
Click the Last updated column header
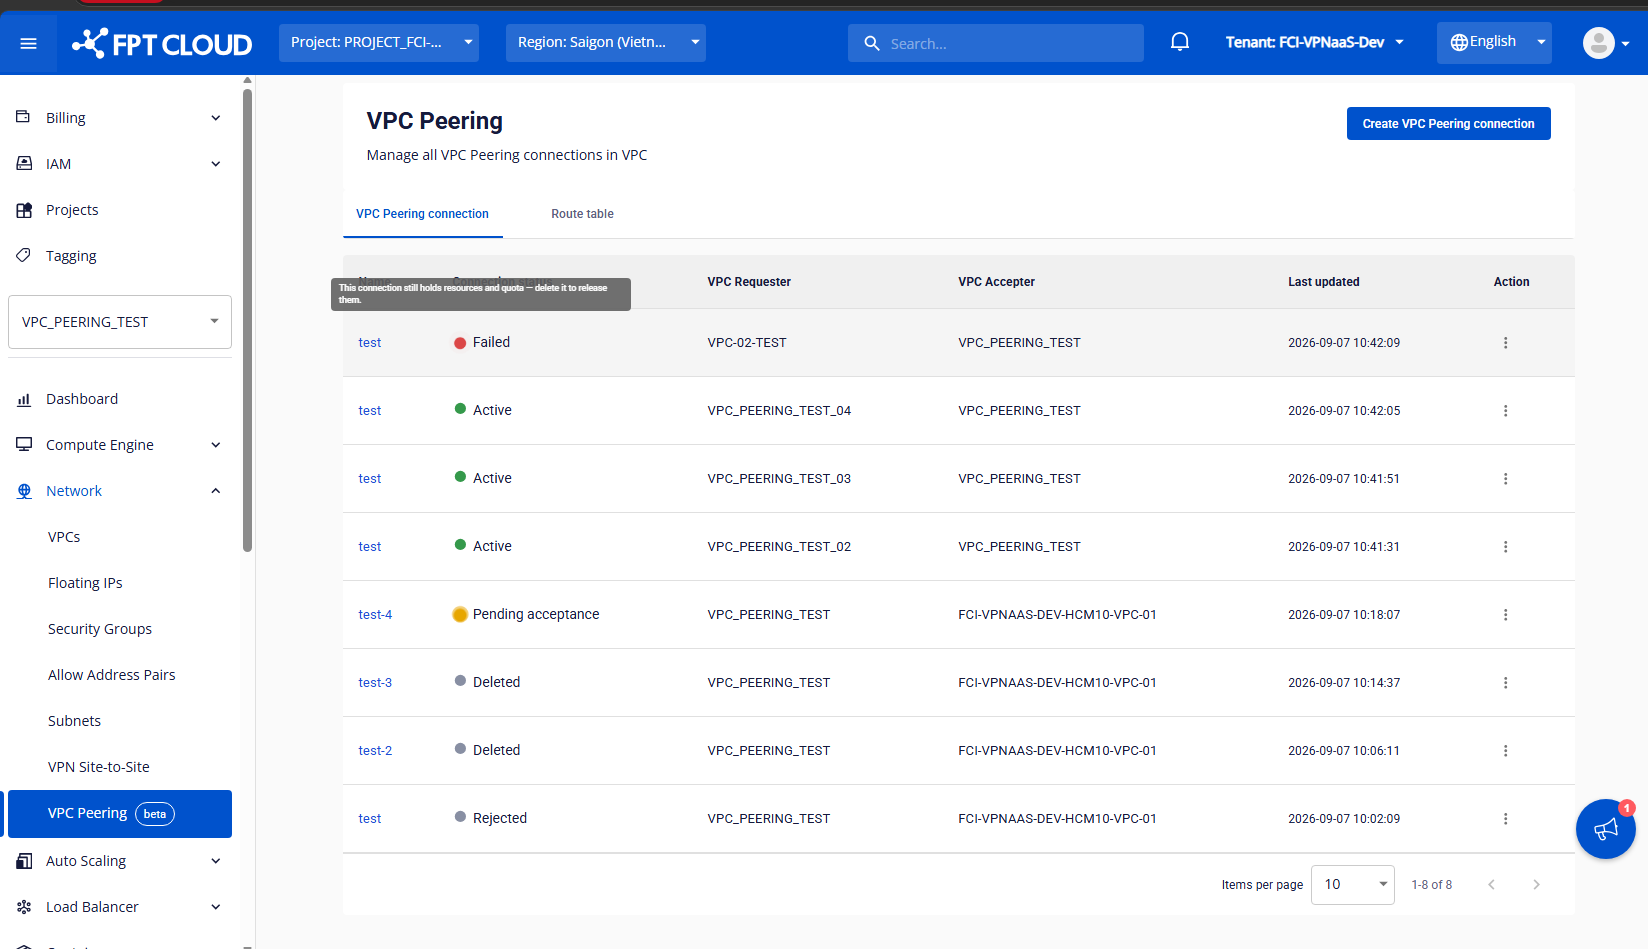1323,282
